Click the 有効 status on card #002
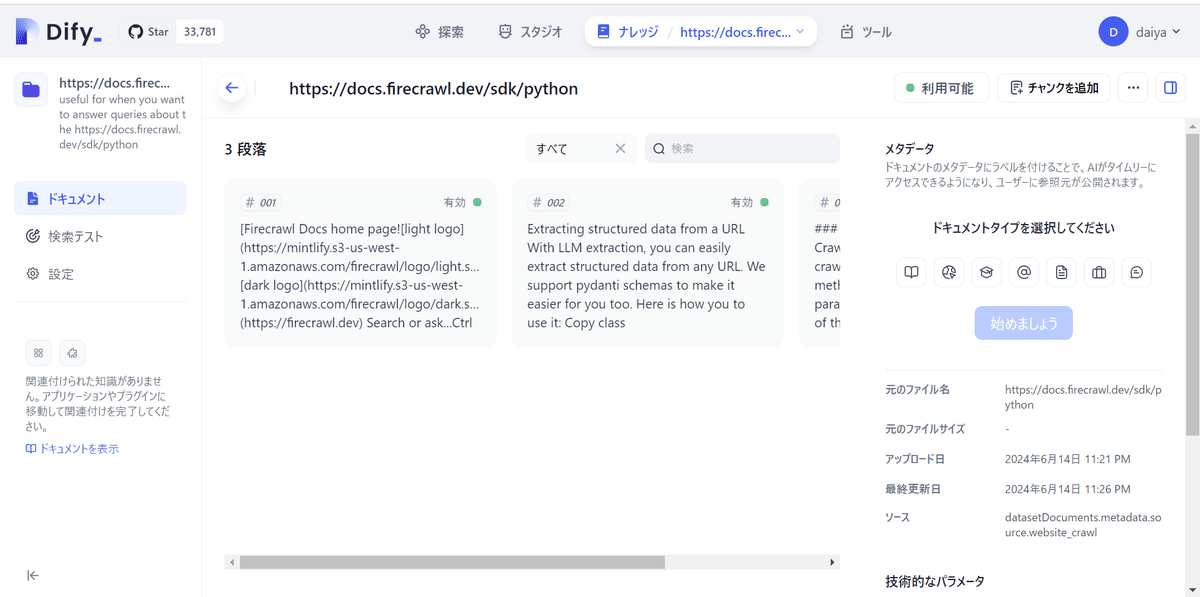This screenshot has width=1200, height=597. [x=750, y=202]
